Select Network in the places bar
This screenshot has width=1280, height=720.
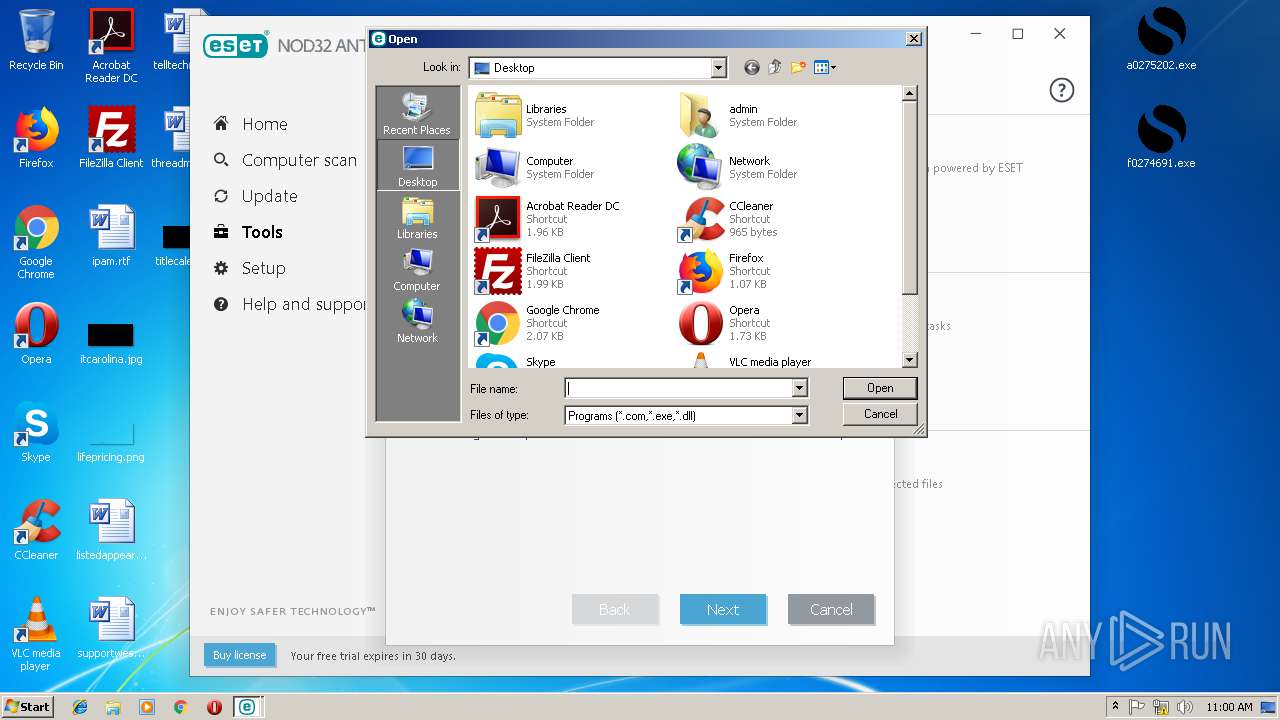click(417, 321)
